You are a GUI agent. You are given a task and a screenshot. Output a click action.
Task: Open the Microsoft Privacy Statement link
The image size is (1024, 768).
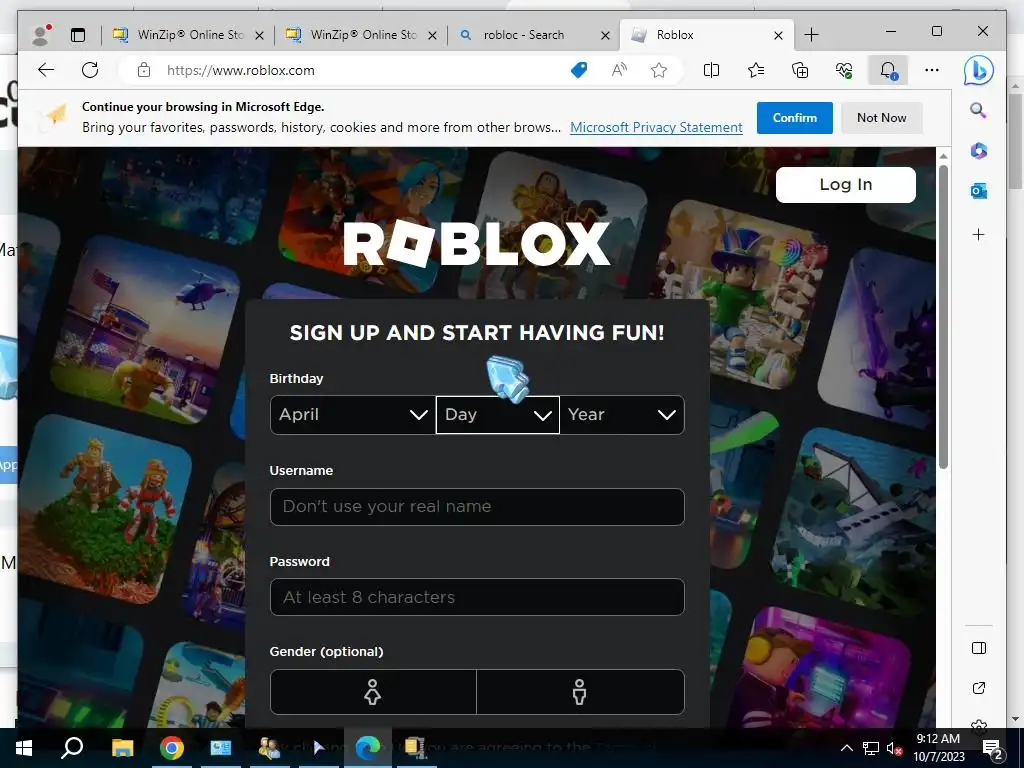pos(656,127)
